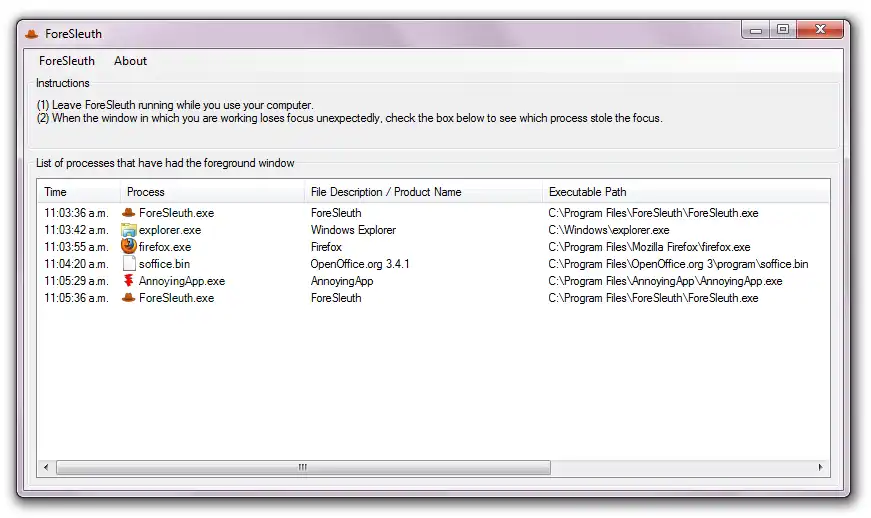Select the 11:05:29 a.m. time cell
This screenshot has width=871, height=518.
(x=76, y=281)
